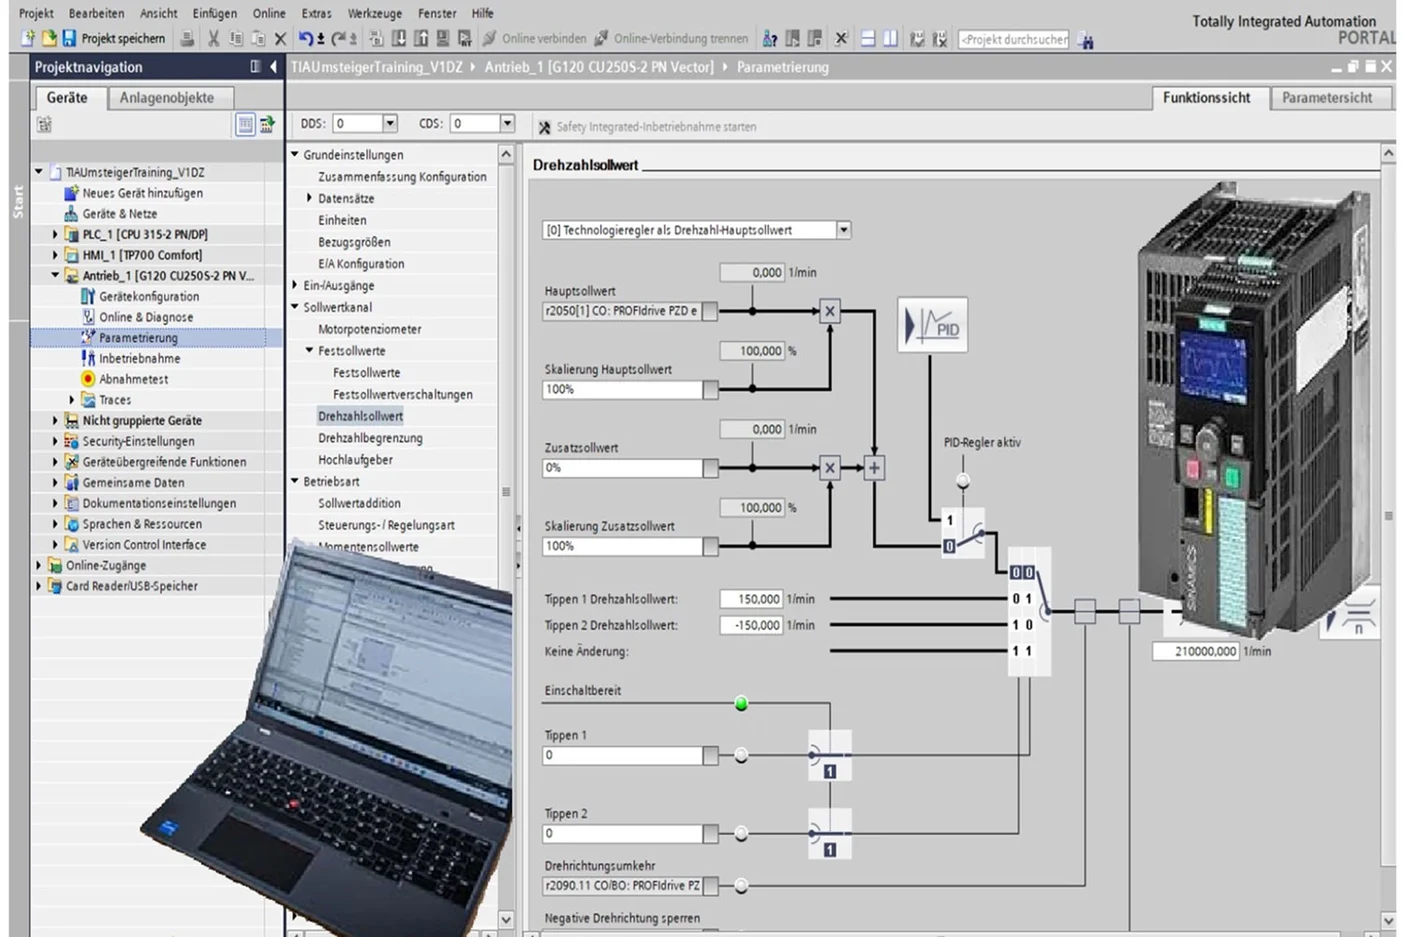1405x937 pixels.
Task: Click the diagram vertical scrollbar down arrow
Action: (1388, 920)
